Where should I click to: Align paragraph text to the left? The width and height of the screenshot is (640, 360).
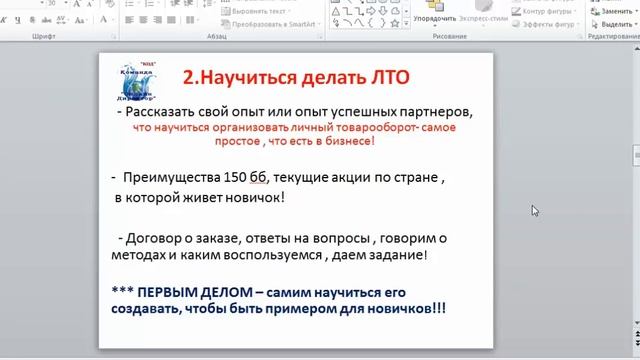coord(129,20)
